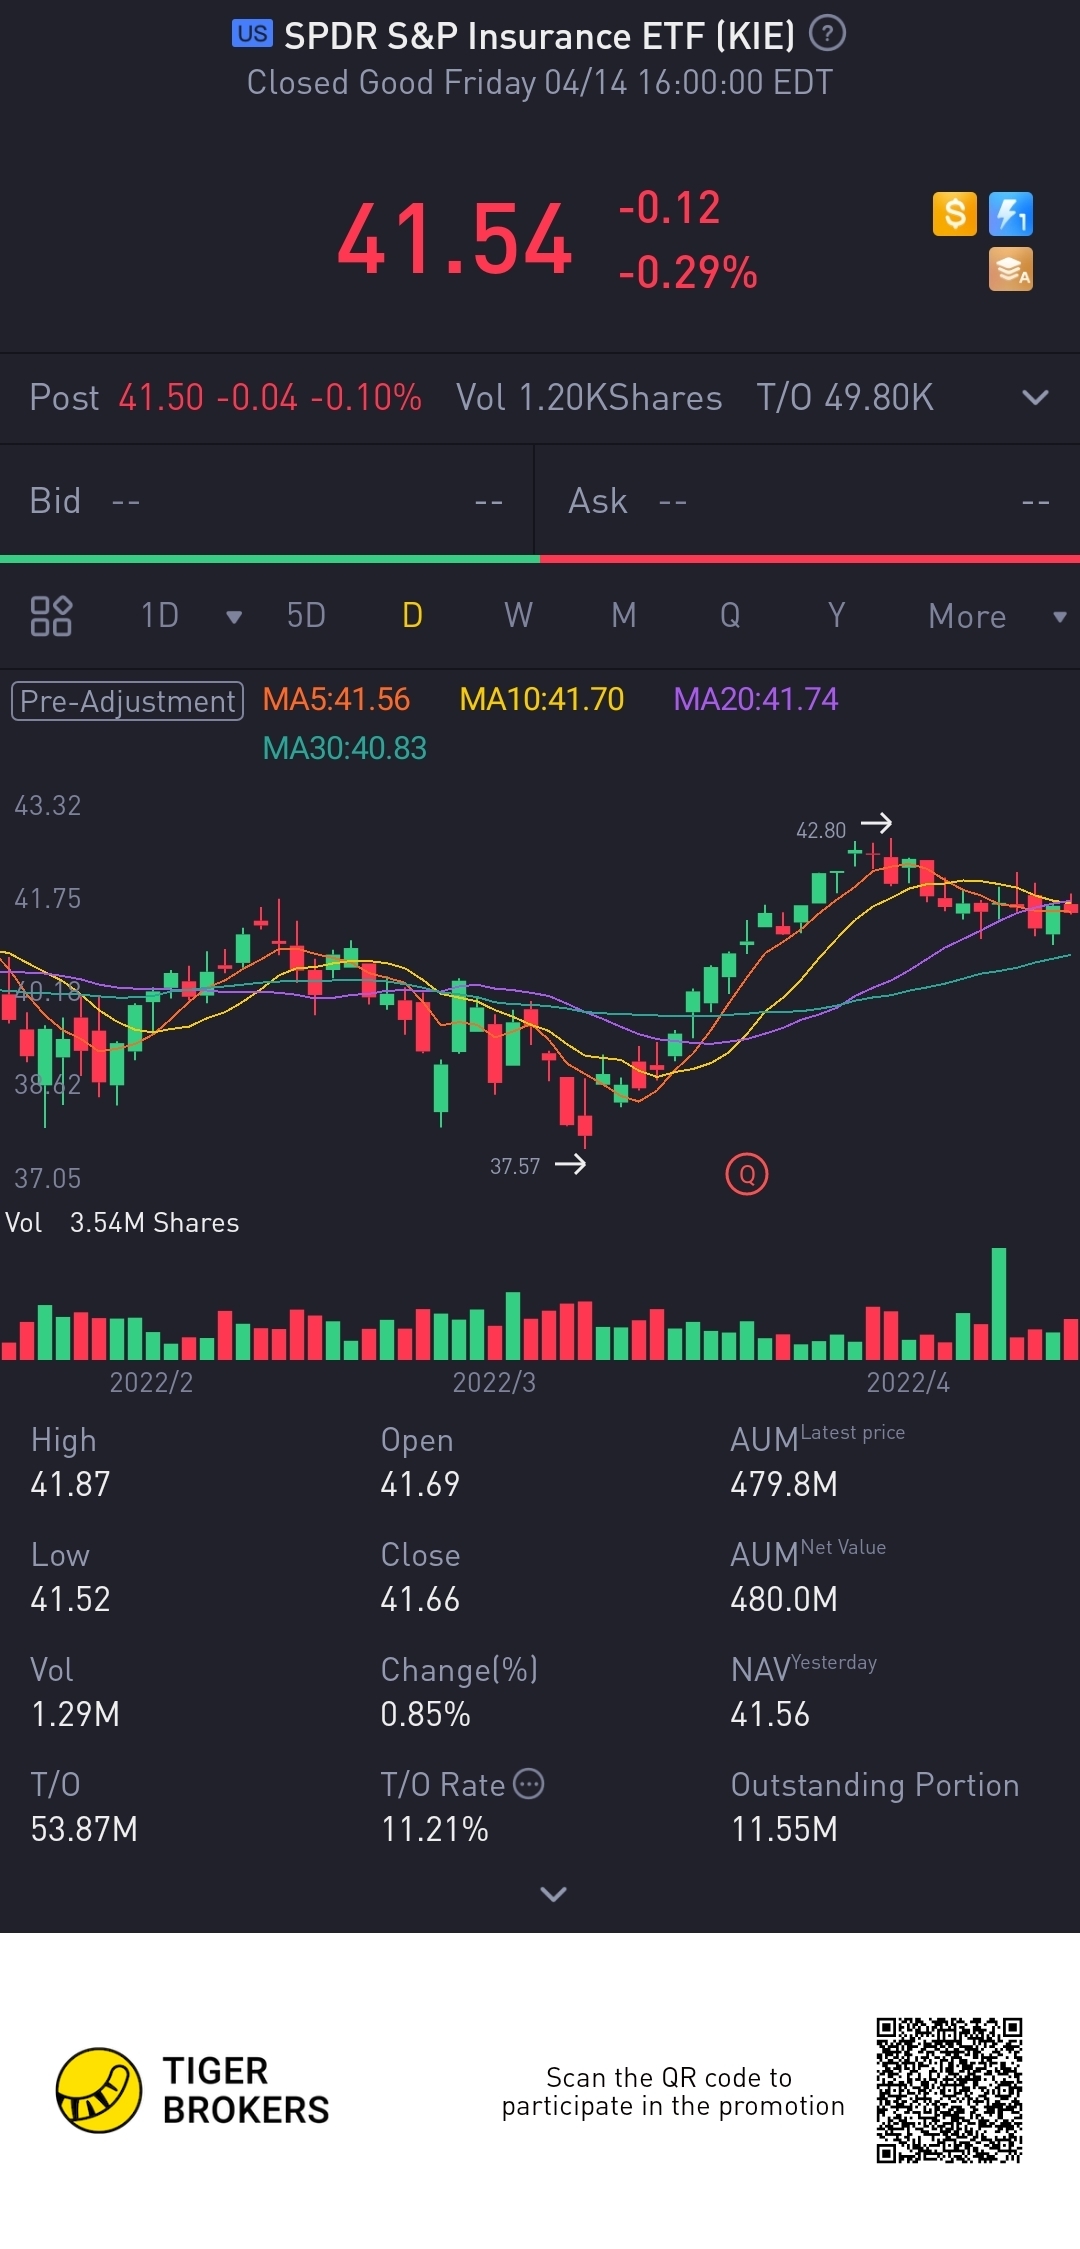Tap the QR code image
The image size is (1080, 2249).
point(949,2090)
